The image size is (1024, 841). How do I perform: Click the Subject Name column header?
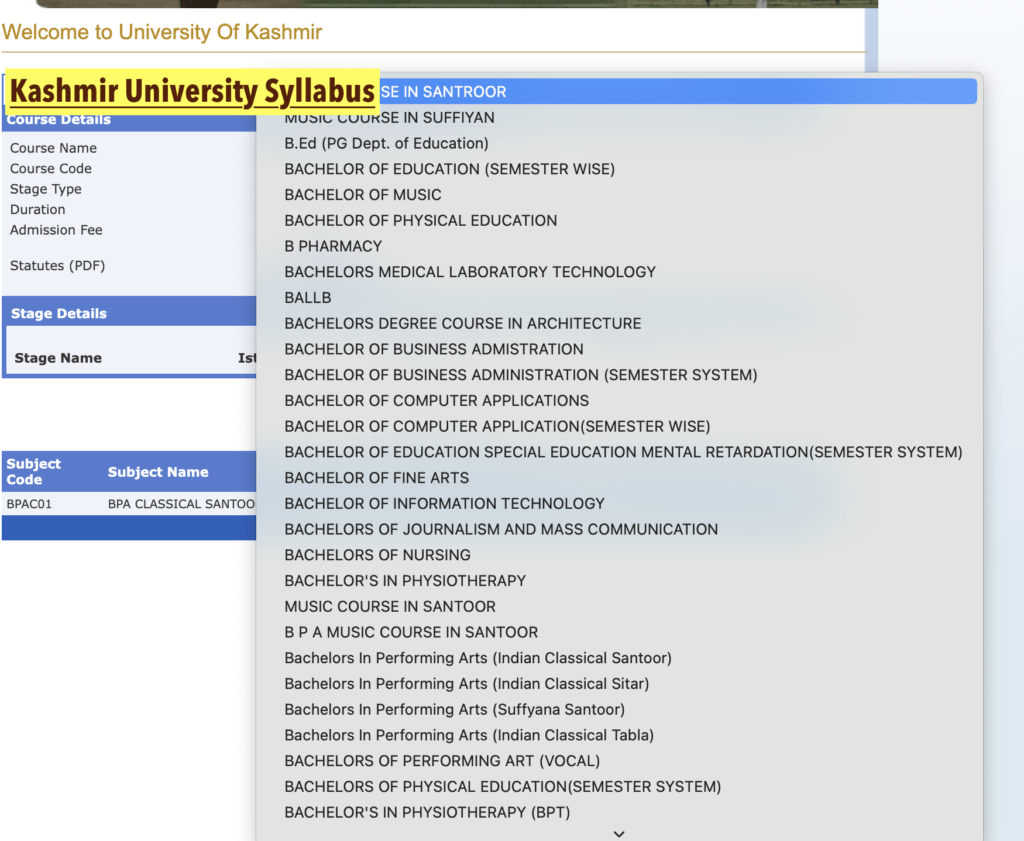158,472
